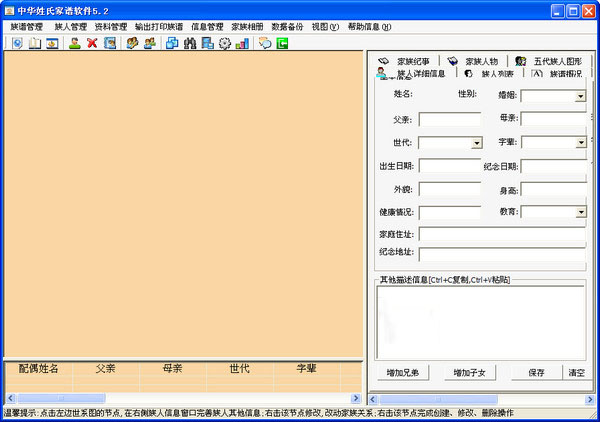Click the family table horizontal scrollbar thumb
Viewport: 600px width, 422px height.
[61, 398]
